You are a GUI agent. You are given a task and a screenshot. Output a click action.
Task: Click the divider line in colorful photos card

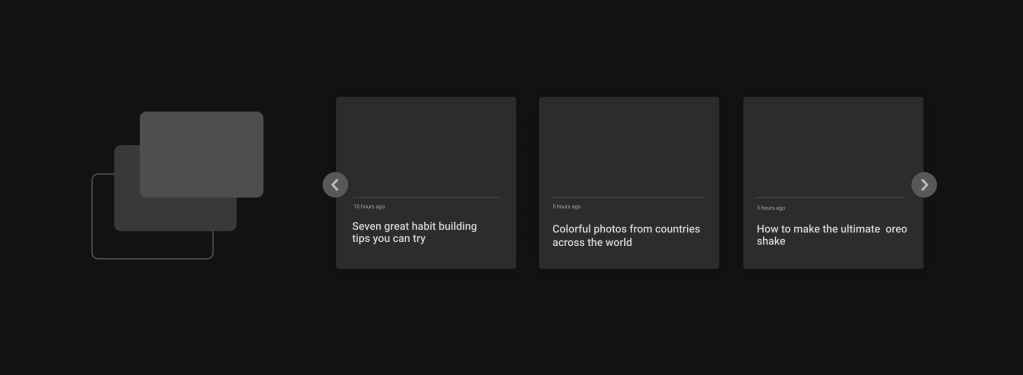point(628,197)
